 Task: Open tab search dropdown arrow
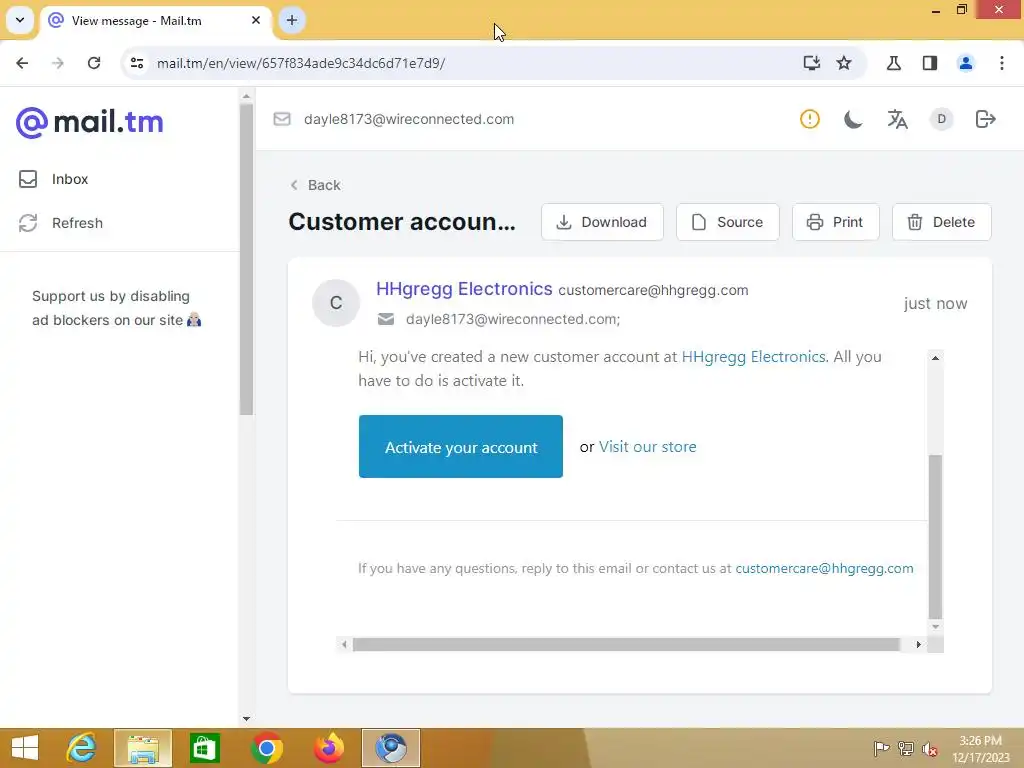coord(20,20)
